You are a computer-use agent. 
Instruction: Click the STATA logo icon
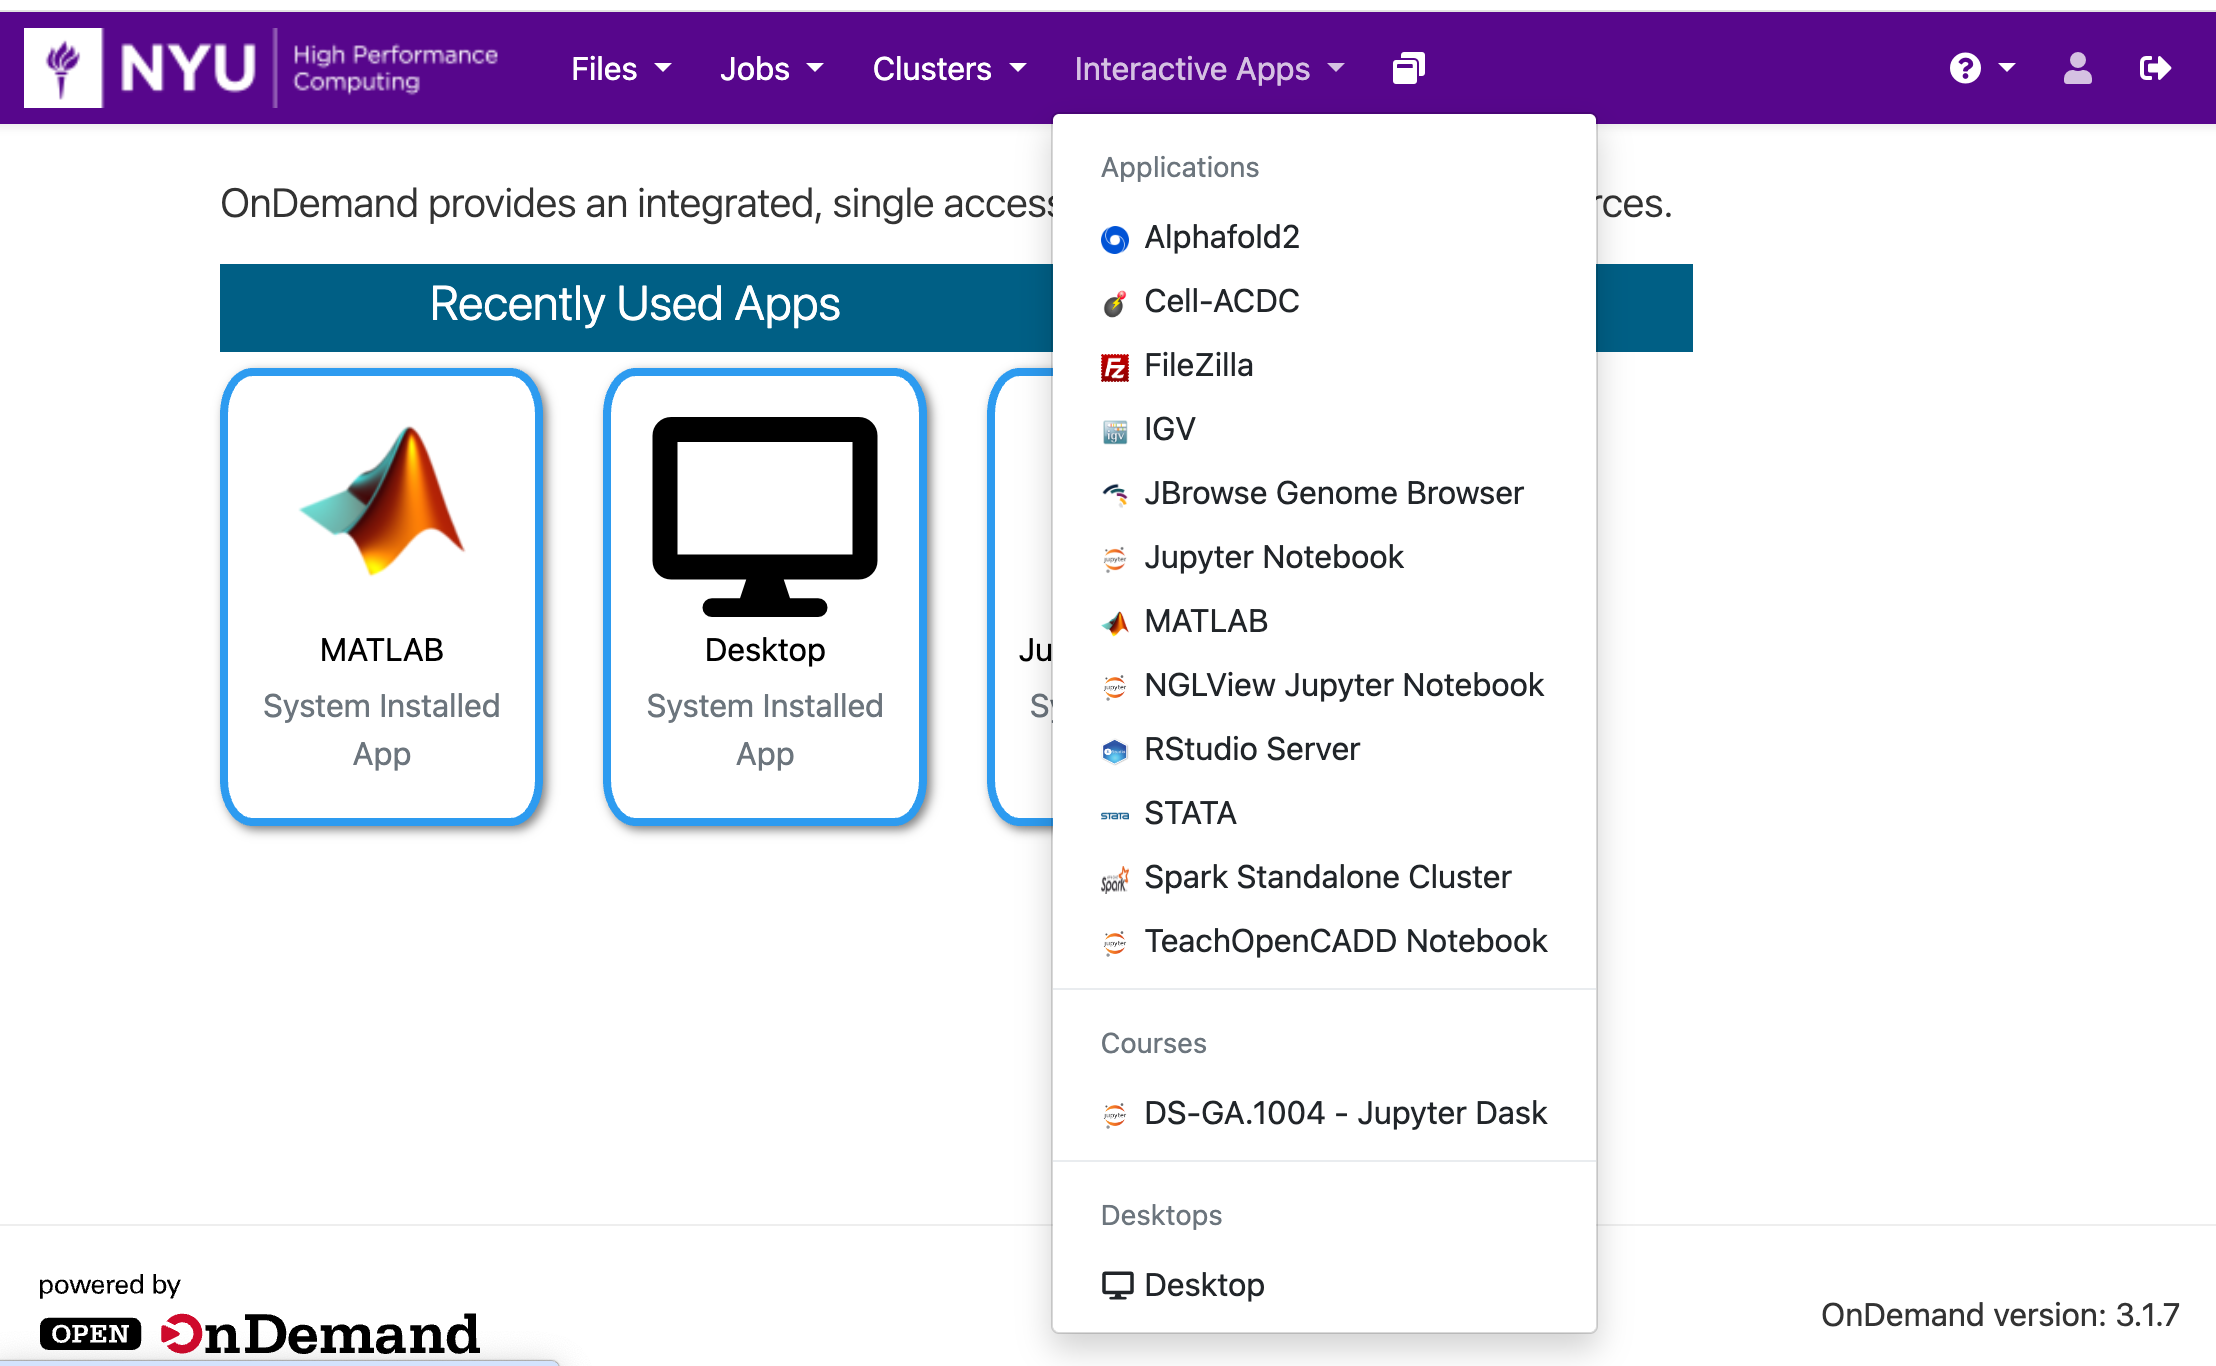(1115, 815)
